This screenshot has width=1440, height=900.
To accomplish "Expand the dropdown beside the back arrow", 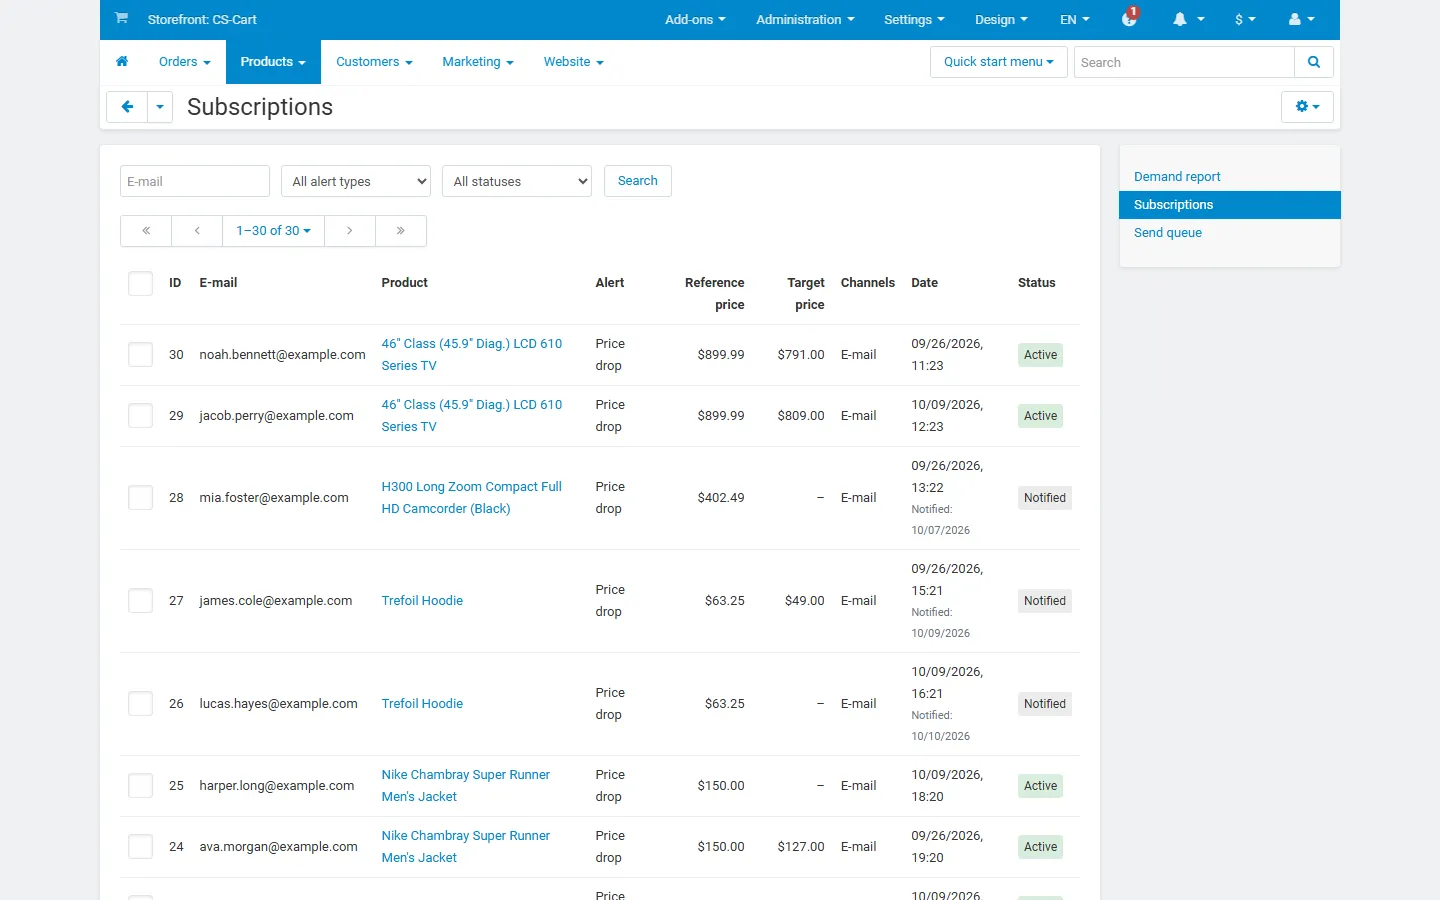I will [x=160, y=107].
